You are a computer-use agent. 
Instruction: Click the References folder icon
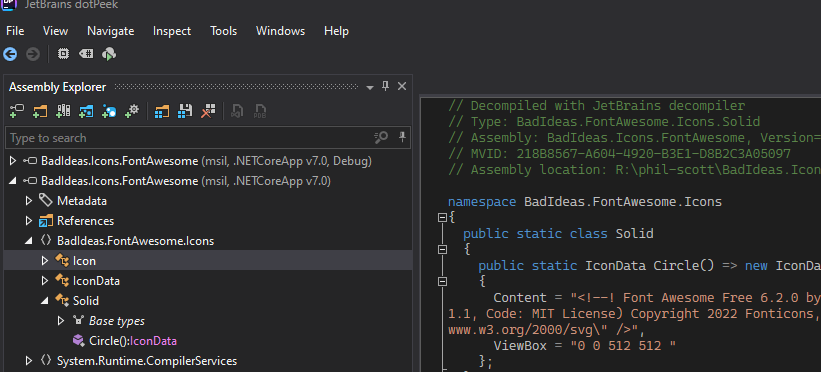point(46,221)
